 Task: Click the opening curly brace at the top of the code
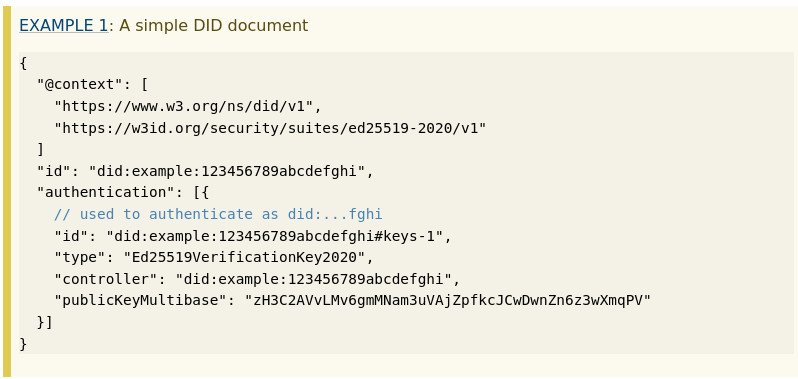[x=23, y=63]
